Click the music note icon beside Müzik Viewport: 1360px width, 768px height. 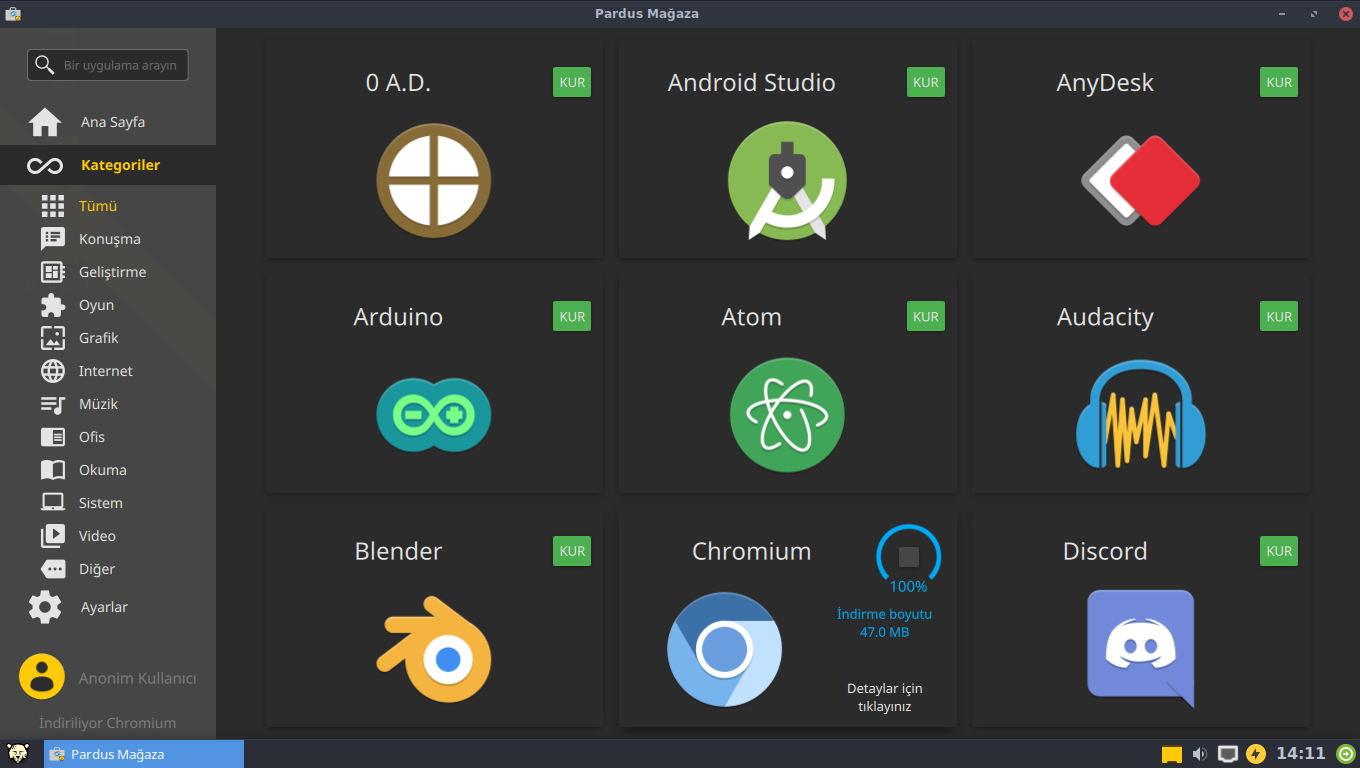(x=52, y=404)
